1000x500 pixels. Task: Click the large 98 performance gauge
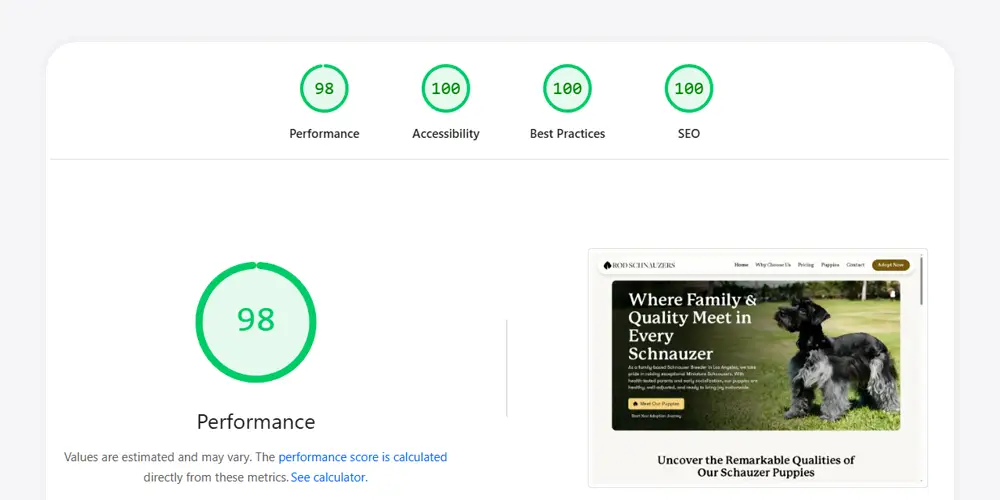click(x=256, y=321)
